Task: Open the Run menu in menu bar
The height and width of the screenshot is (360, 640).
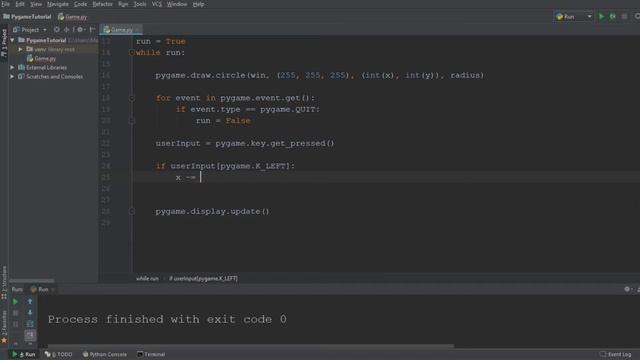Action: pyautogui.click(x=123, y=4)
